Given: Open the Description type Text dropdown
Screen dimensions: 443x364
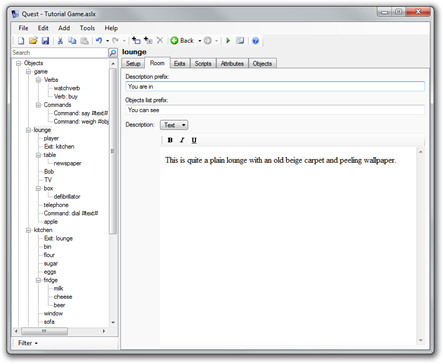Looking at the screenshot, I should pos(174,125).
